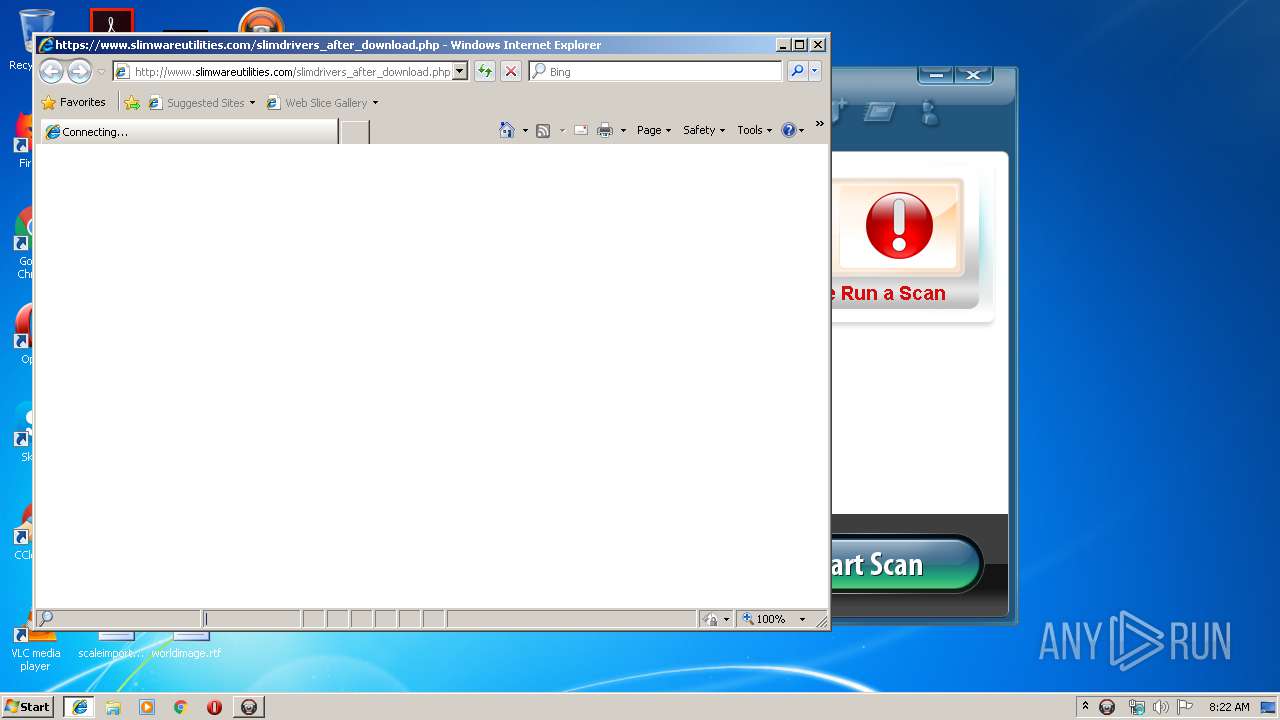
Task: Expand the address bar autocomplete dropdown
Action: pos(460,71)
